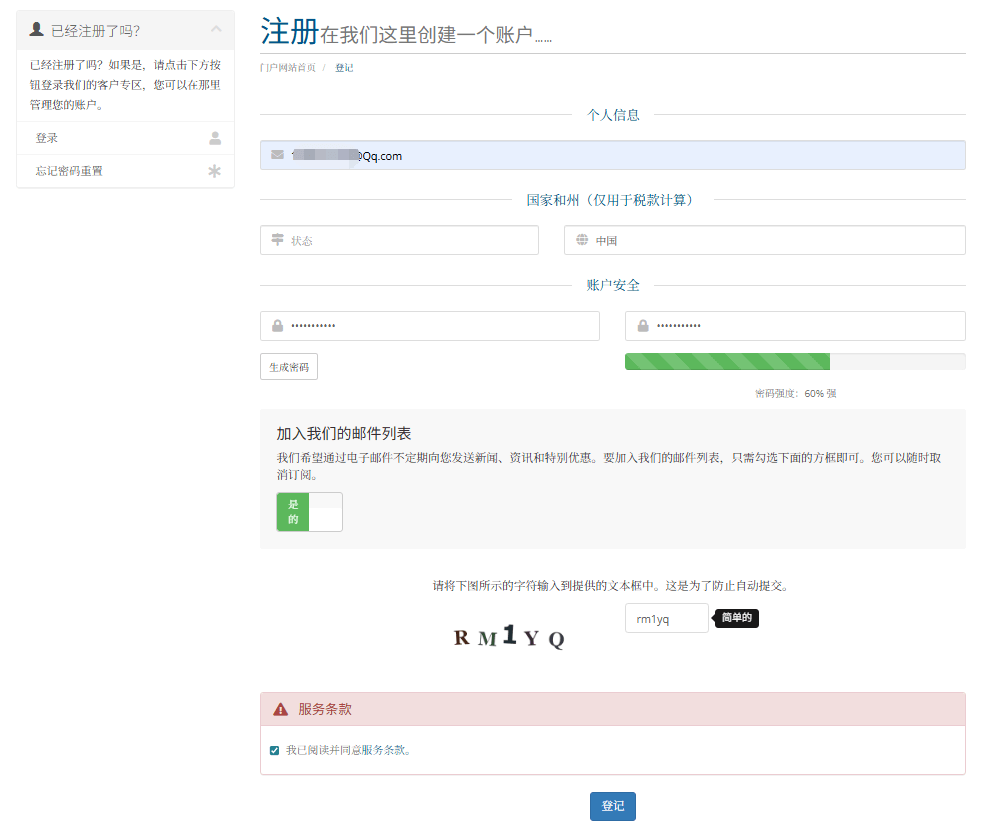Go to 门户网站首页 breadcrumb link

pyautogui.click(x=288, y=68)
